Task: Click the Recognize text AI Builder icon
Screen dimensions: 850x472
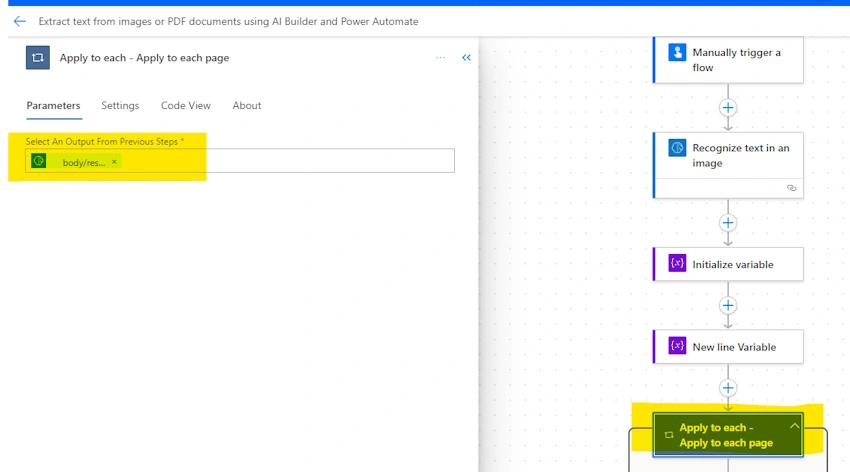Action: click(x=677, y=148)
